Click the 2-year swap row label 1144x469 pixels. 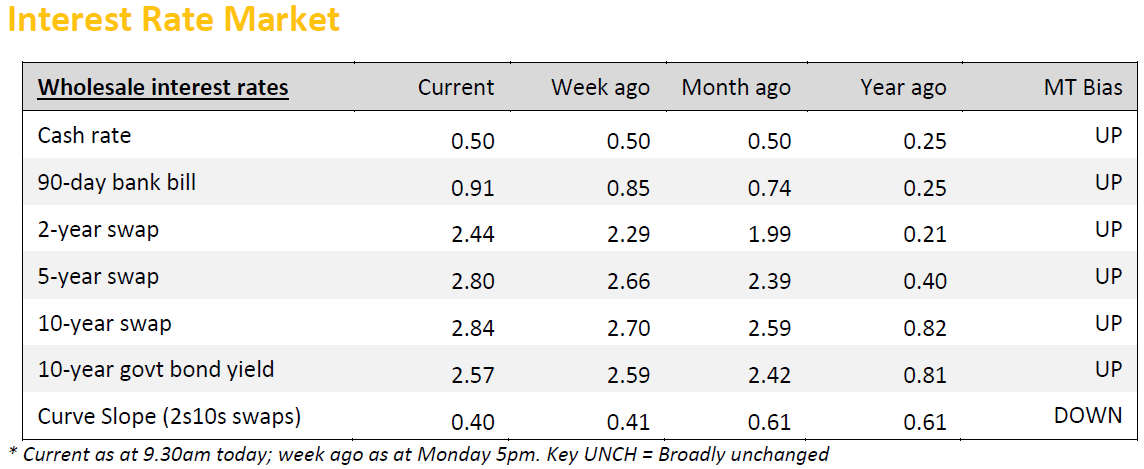(x=98, y=230)
